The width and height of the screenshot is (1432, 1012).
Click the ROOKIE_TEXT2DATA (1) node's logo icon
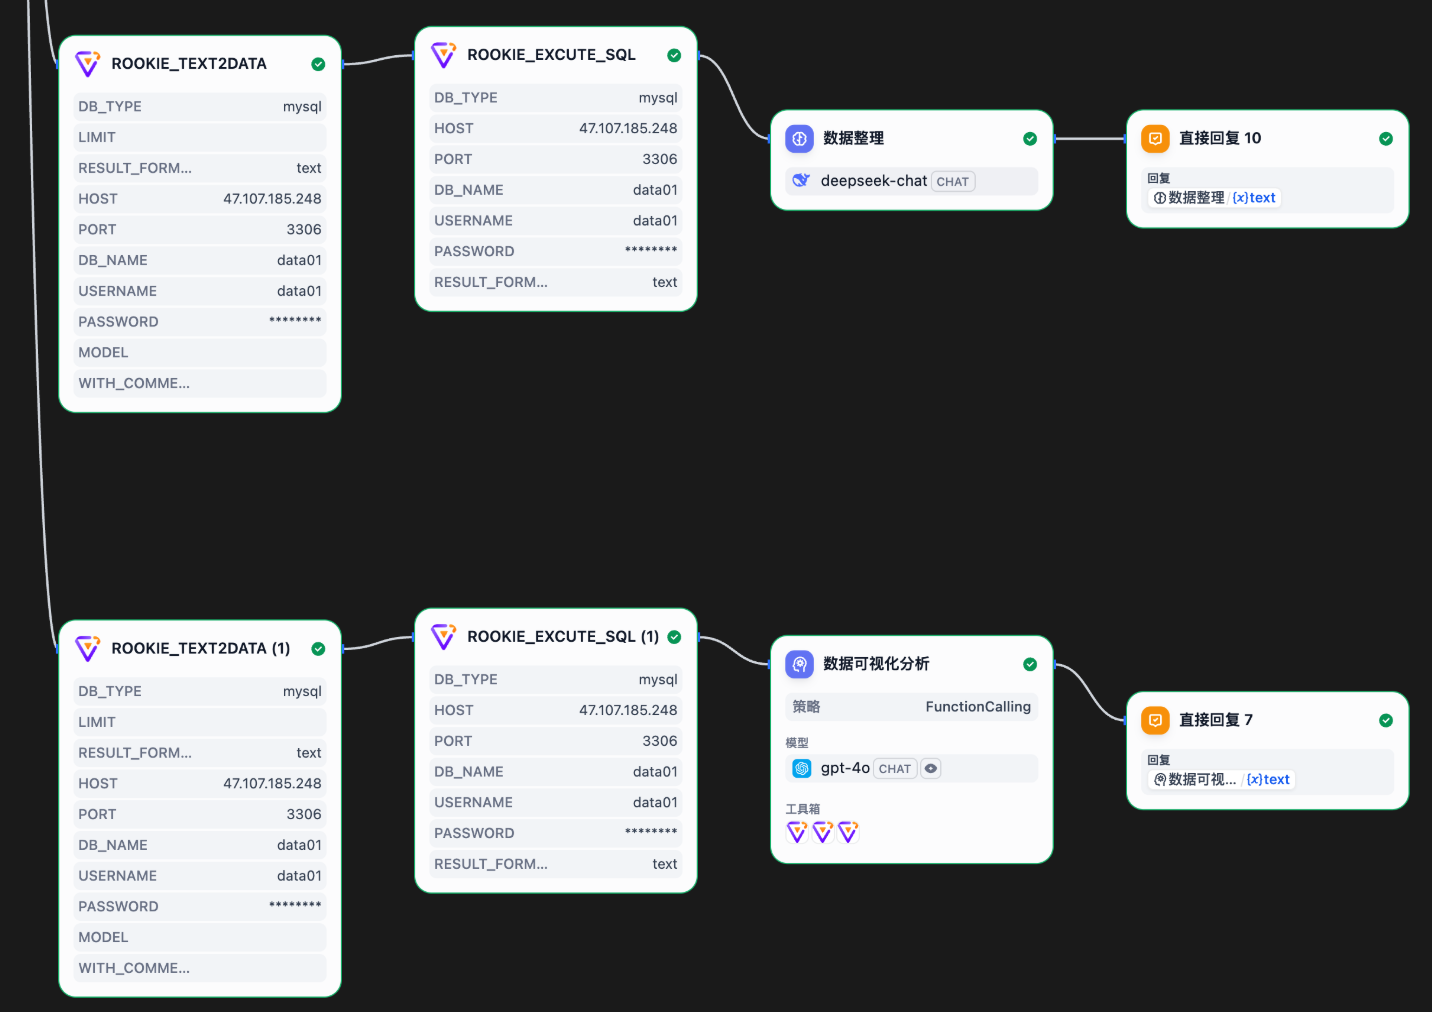coord(88,649)
